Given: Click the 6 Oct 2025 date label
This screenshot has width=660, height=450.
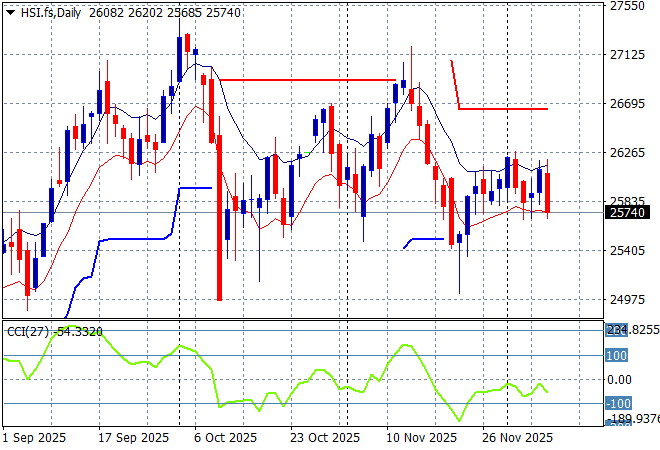Looking at the screenshot, I should 225,438.
